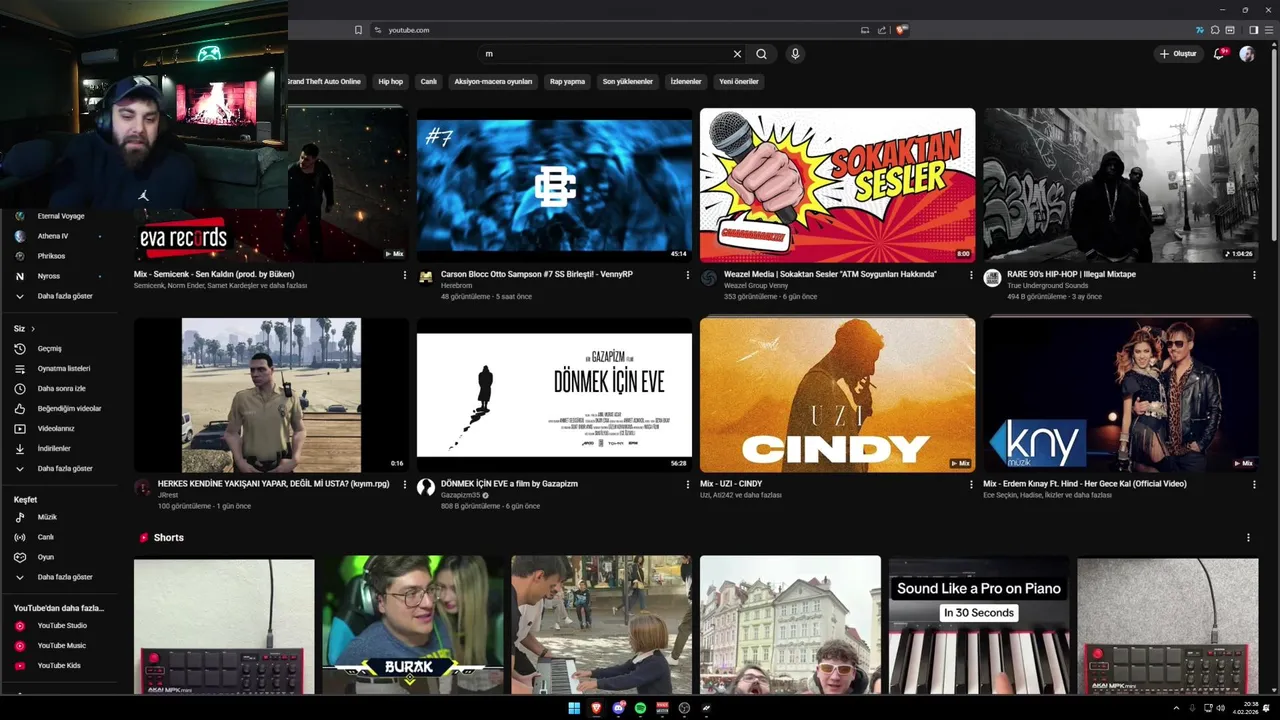
Task: Open options menu for Carson Blocc video
Action: point(688,275)
